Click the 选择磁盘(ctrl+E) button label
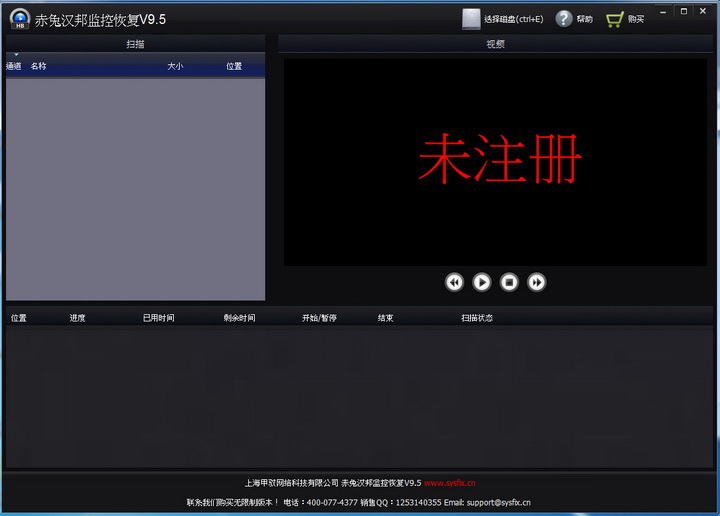The width and height of the screenshot is (720, 516). [x=513, y=19]
